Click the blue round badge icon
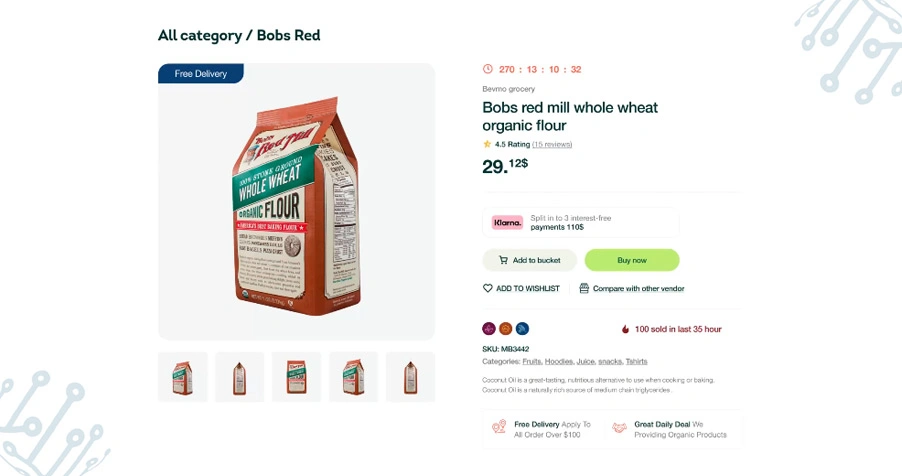 [x=522, y=328]
